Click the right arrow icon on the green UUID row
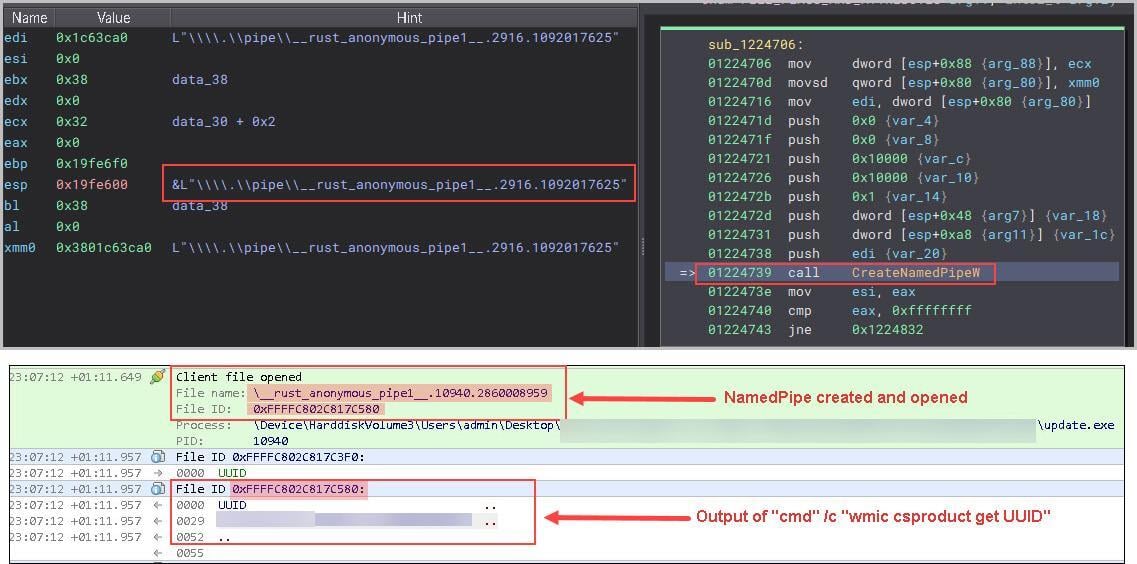1137x564 pixels. click(157, 473)
